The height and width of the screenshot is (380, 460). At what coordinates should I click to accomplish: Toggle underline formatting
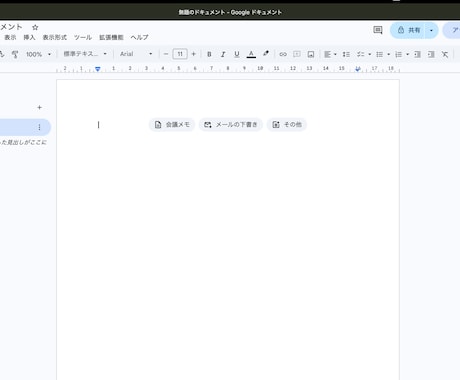pos(237,54)
